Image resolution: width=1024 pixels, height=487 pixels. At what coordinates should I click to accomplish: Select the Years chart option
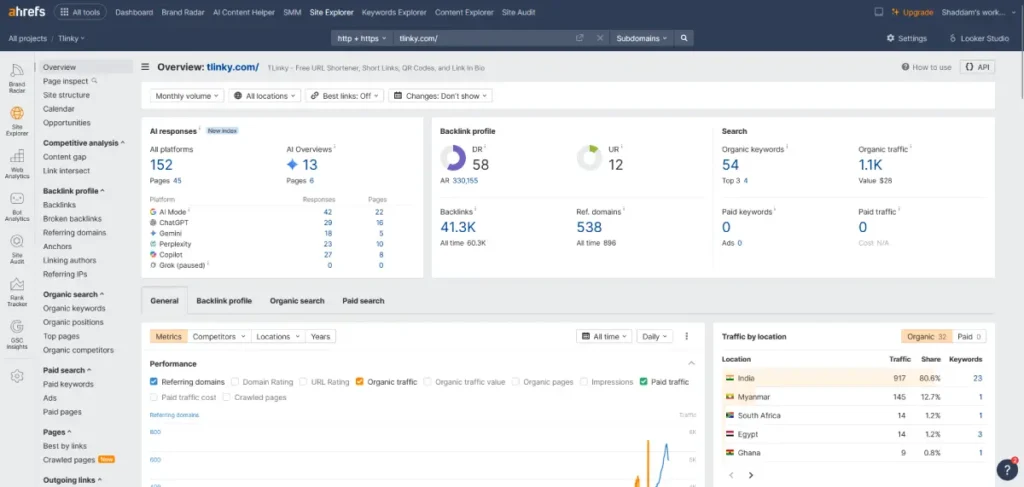pos(321,336)
